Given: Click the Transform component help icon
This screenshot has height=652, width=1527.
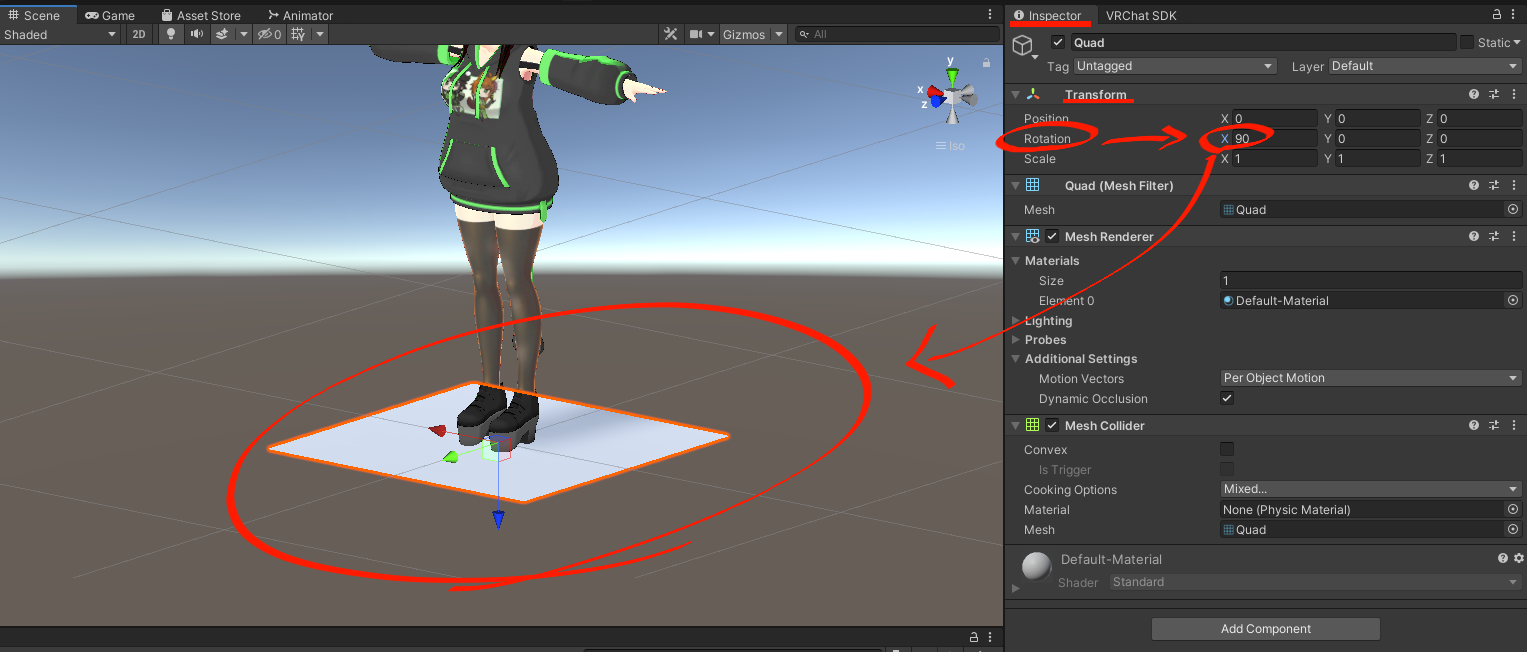Looking at the screenshot, I should point(1473,95).
